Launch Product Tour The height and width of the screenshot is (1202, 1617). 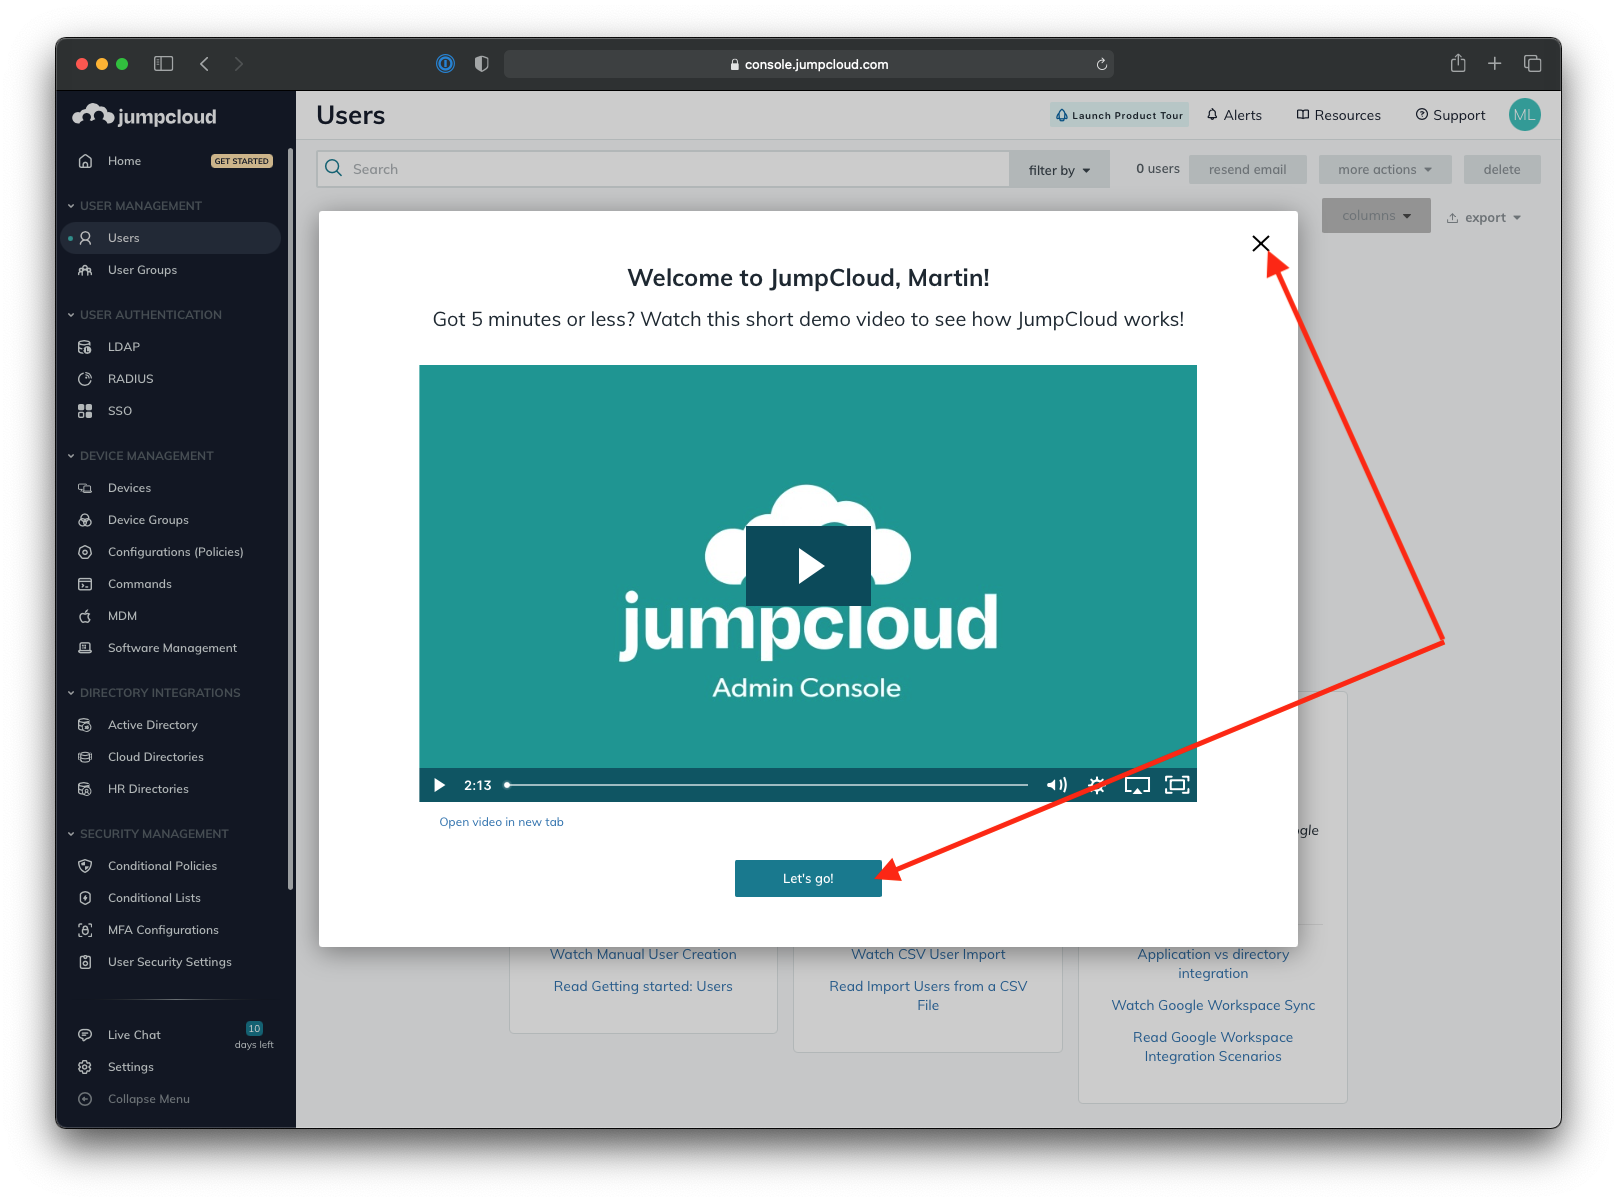1119,115
